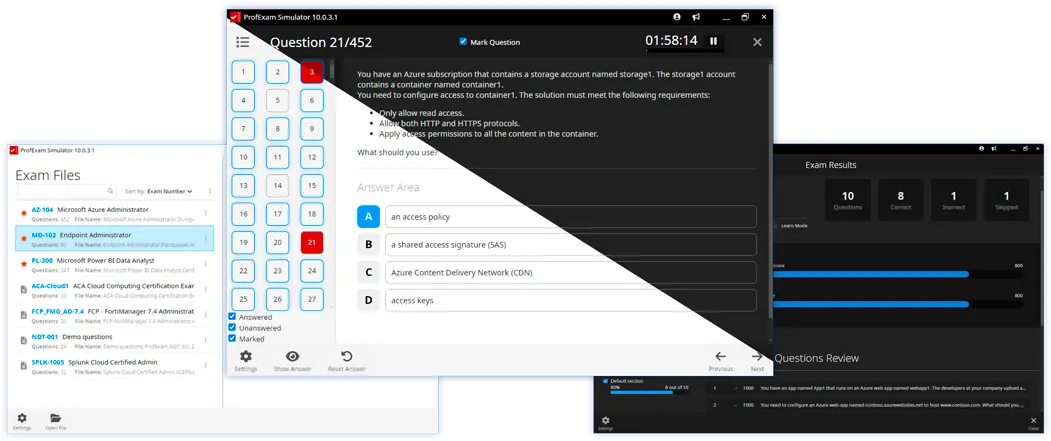Viewport: 1051px width, 441px height.
Task: Go to Previous question arrow
Action: [x=721, y=357]
